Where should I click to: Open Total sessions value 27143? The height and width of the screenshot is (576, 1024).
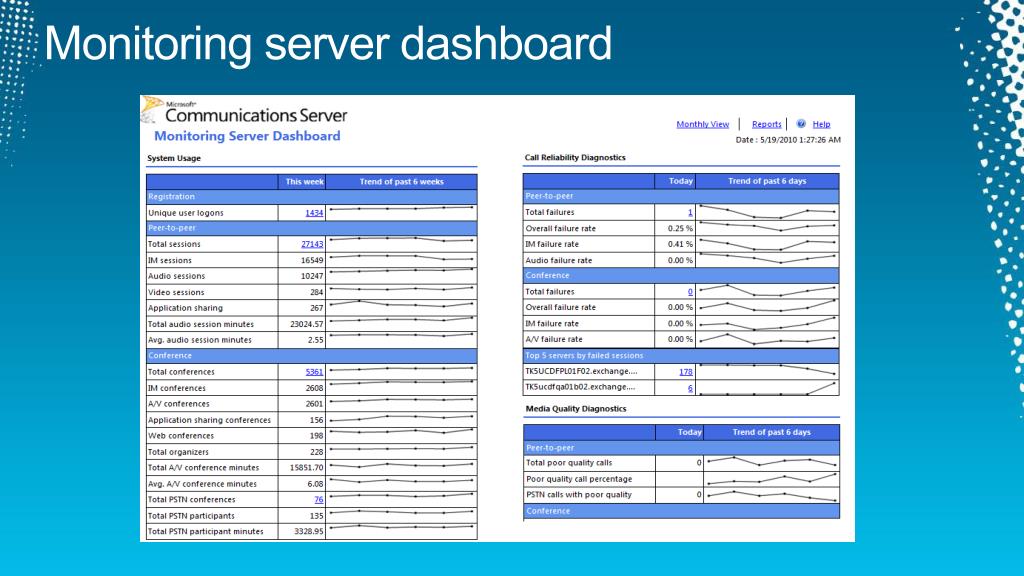(312, 244)
